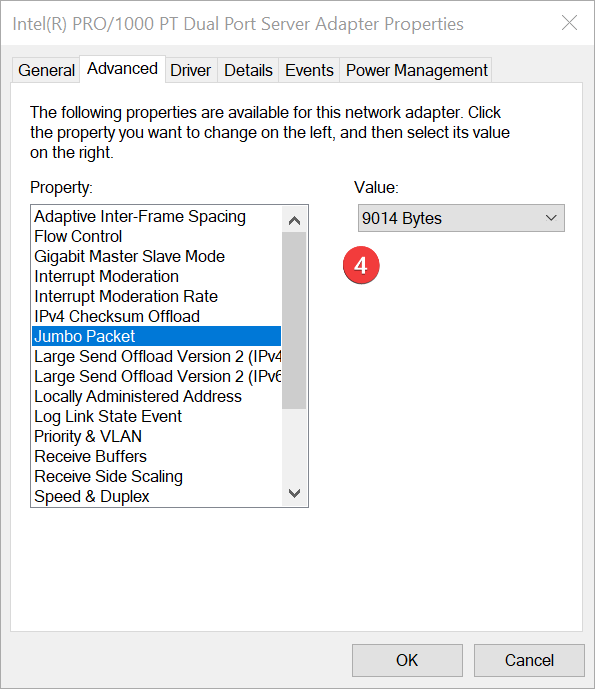Select the Priority & VLAN property
595x689 pixels.
click(156, 436)
